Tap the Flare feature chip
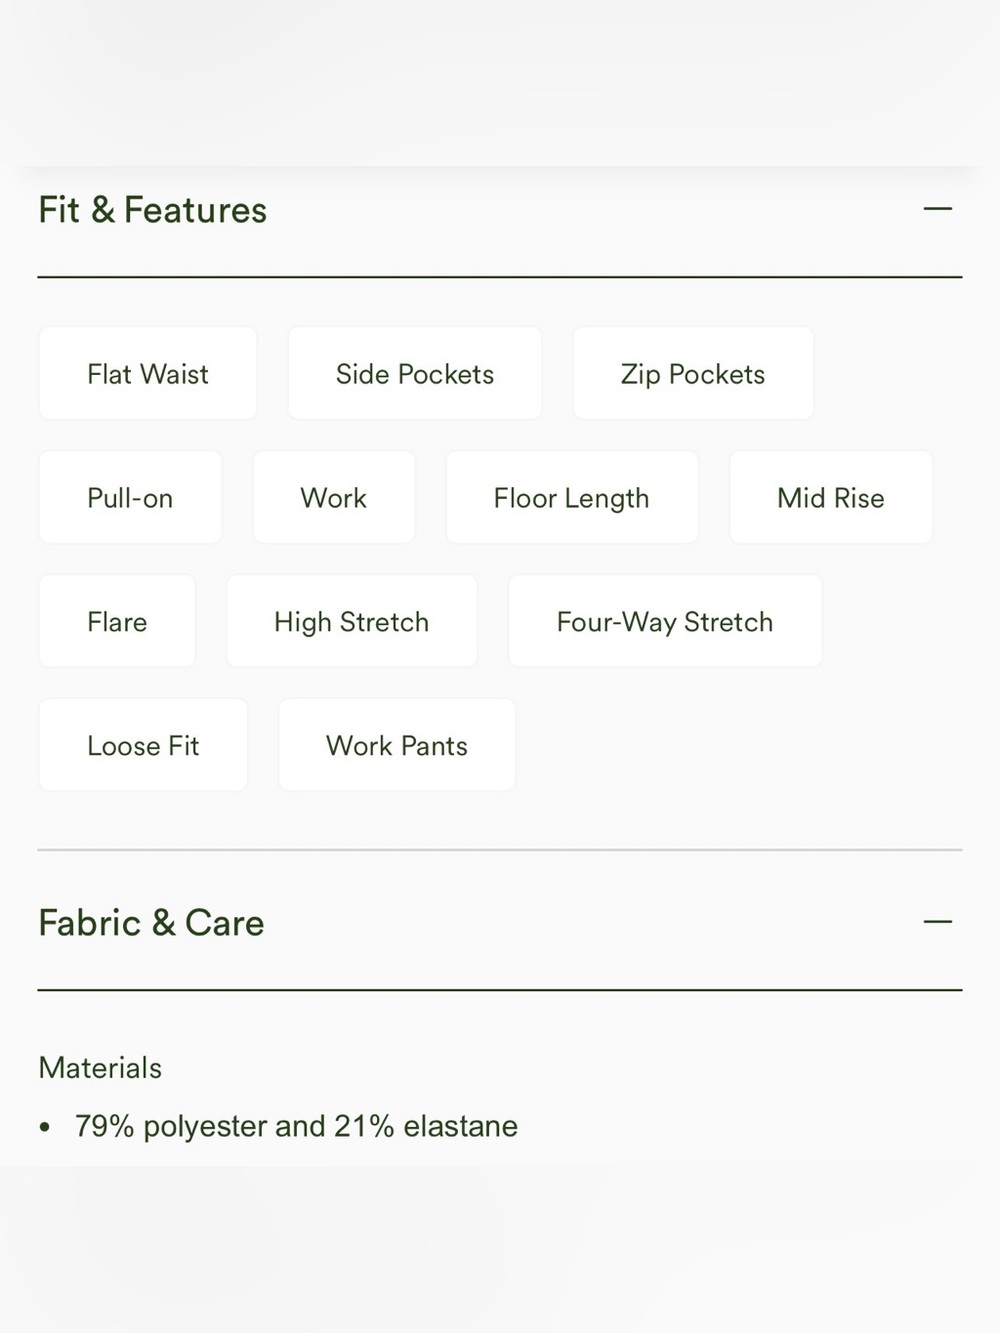The image size is (1000, 1333). tap(117, 621)
